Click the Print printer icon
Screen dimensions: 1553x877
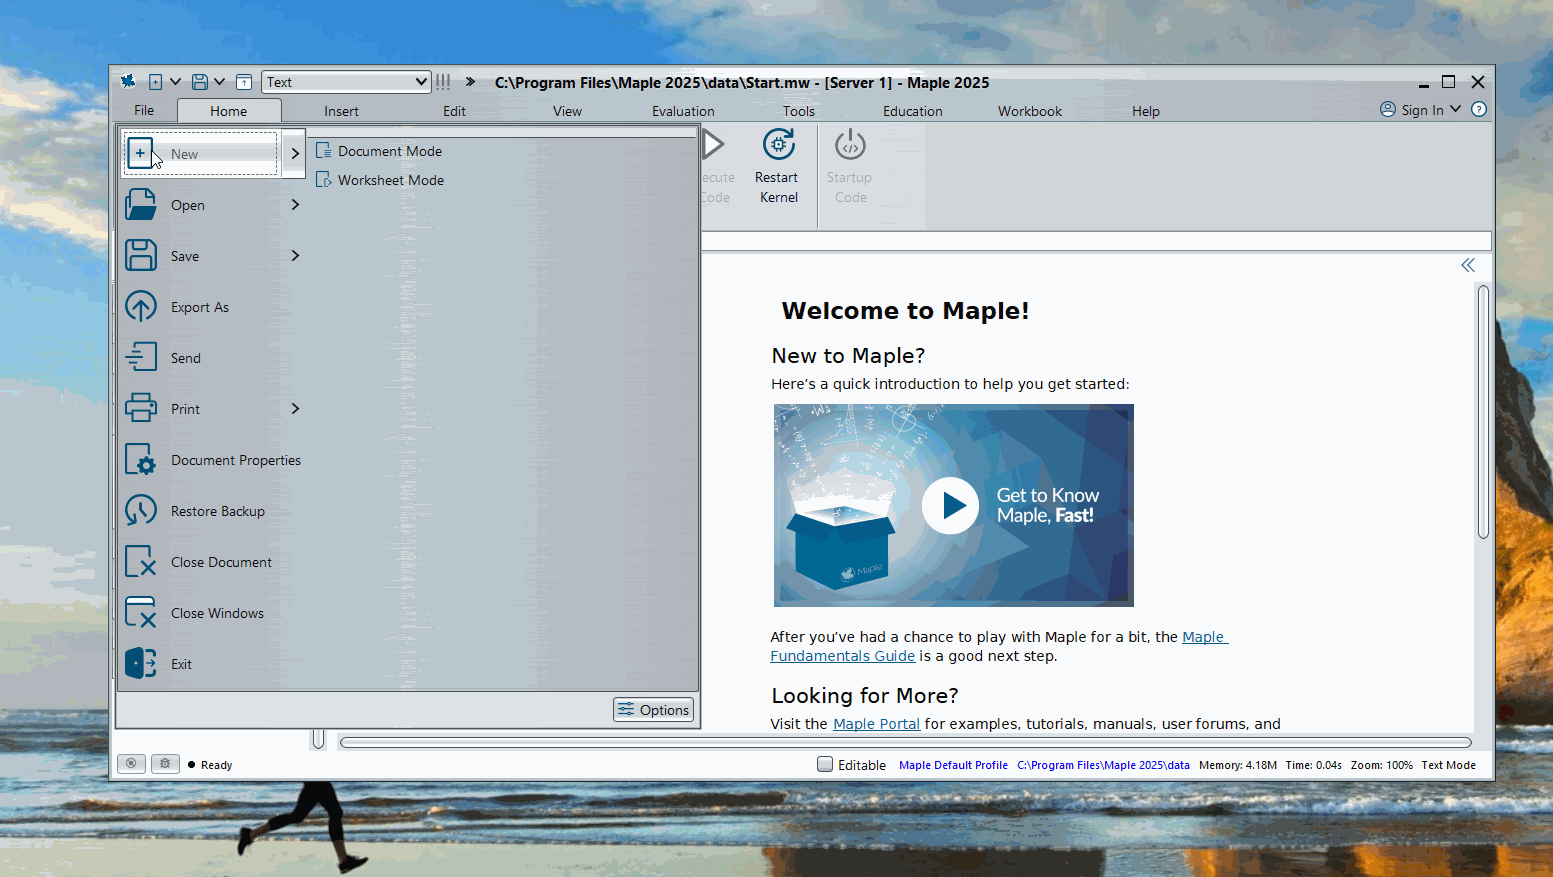[x=141, y=409]
